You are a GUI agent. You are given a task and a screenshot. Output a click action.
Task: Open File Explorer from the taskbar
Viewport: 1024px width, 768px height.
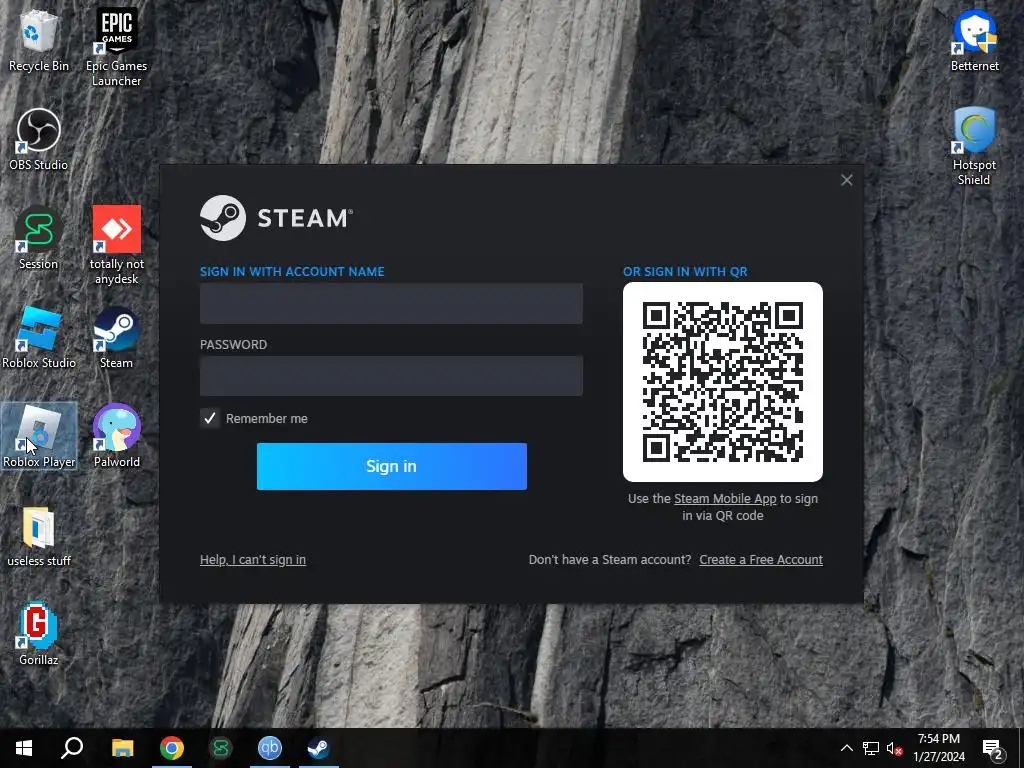click(x=122, y=748)
